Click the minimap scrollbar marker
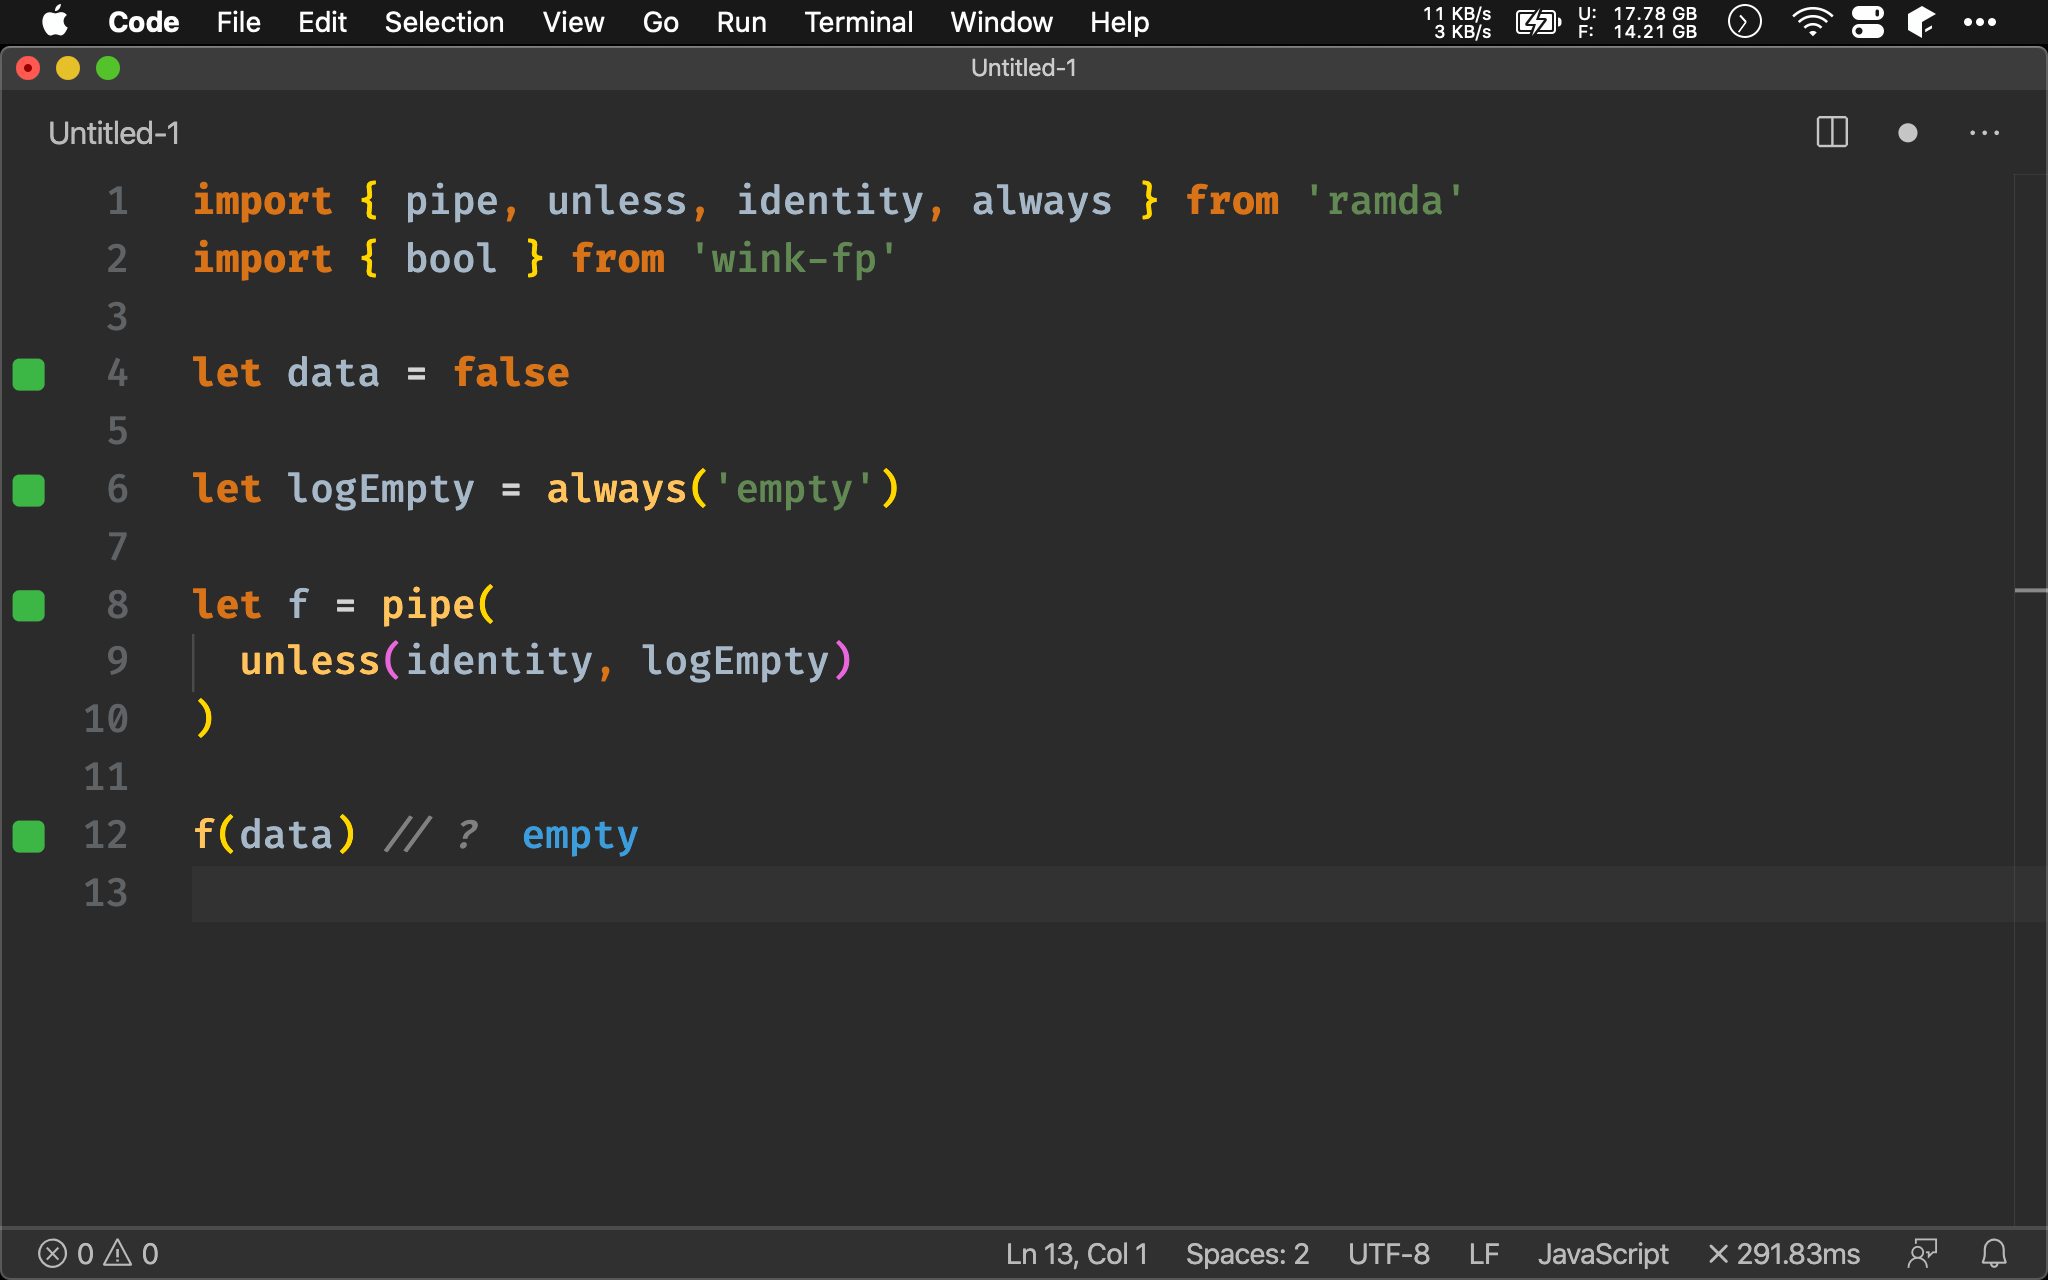 click(2030, 591)
